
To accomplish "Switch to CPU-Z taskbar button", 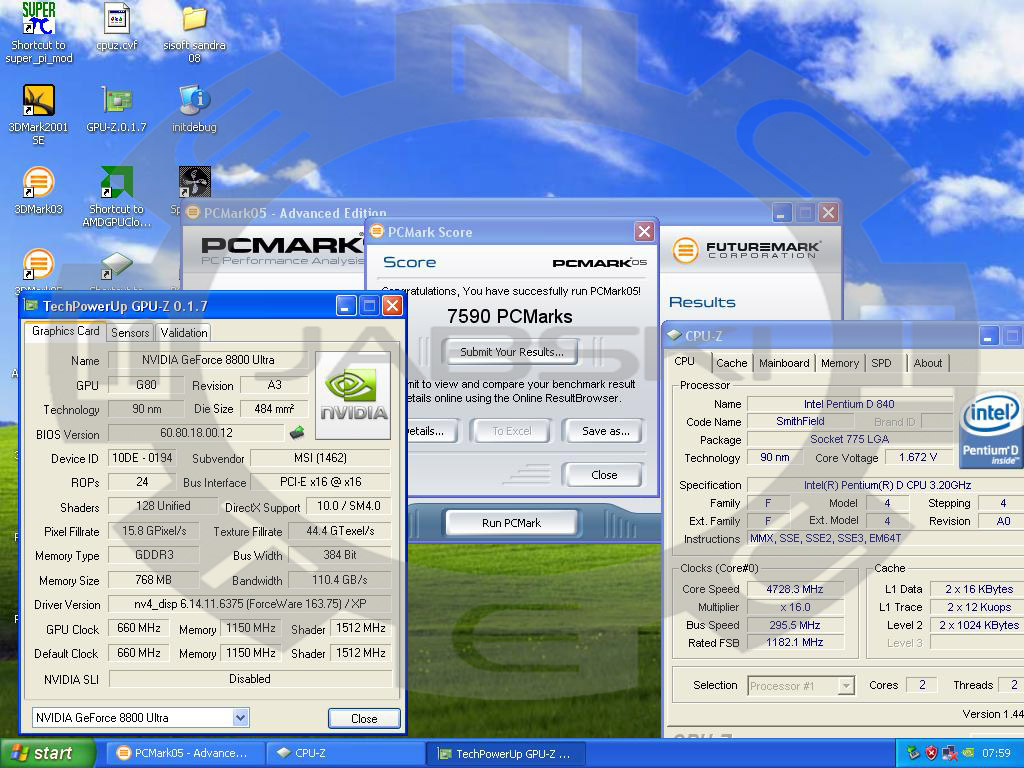I will pyautogui.click(x=346, y=753).
